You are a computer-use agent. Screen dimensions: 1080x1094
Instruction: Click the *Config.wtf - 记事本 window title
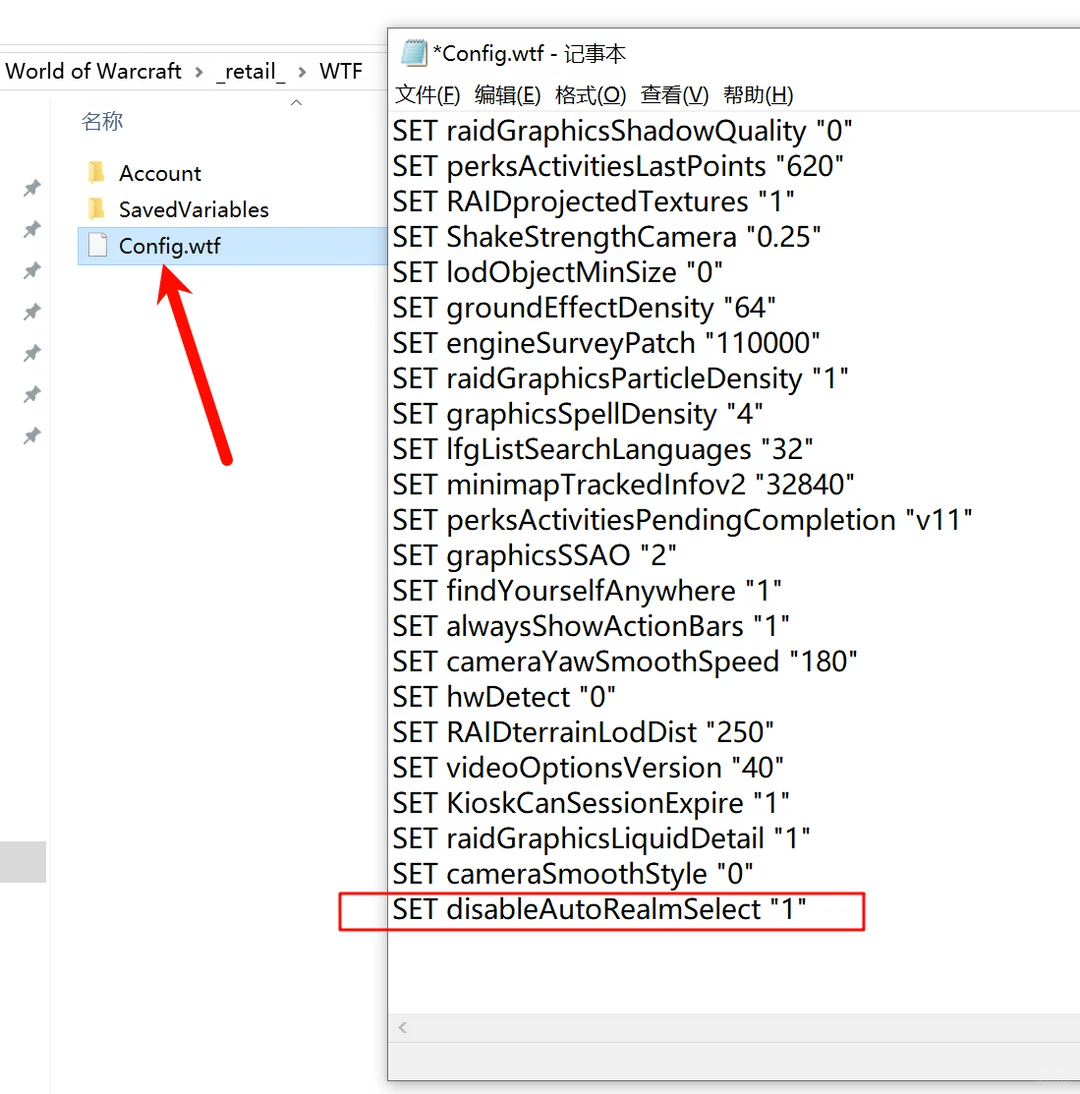point(529,54)
